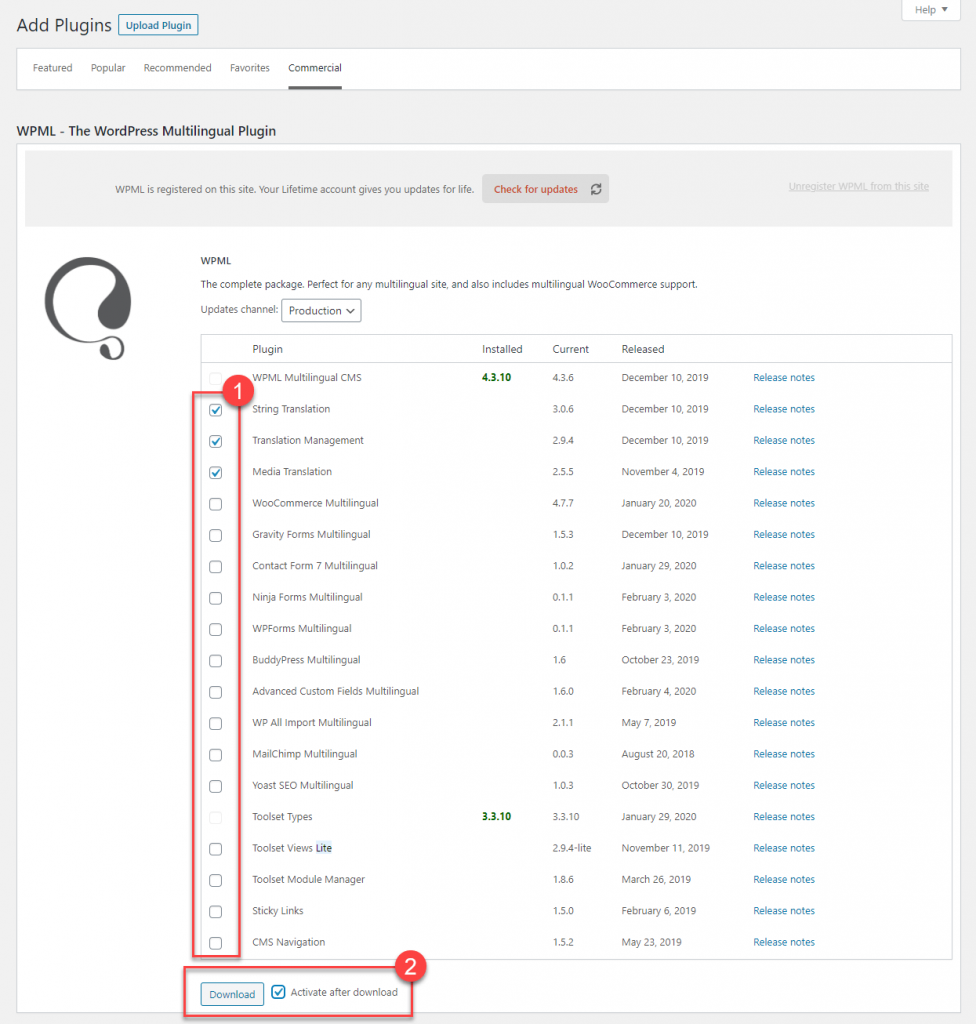
Task: Open Release notes for Media Translation
Action: coord(784,472)
